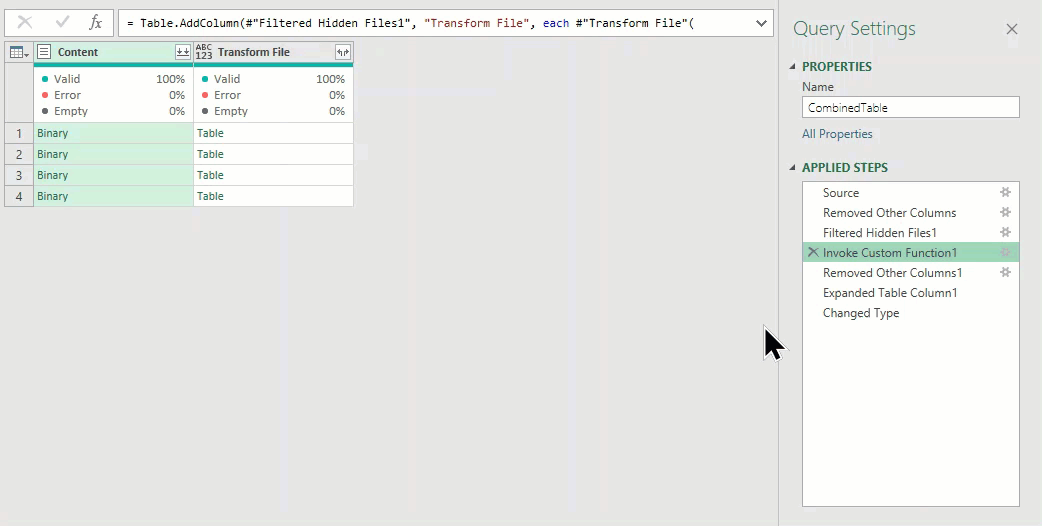Select the Expanded Table Column1 step
This screenshot has width=1042, height=526.
pyautogui.click(x=890, y=293)
